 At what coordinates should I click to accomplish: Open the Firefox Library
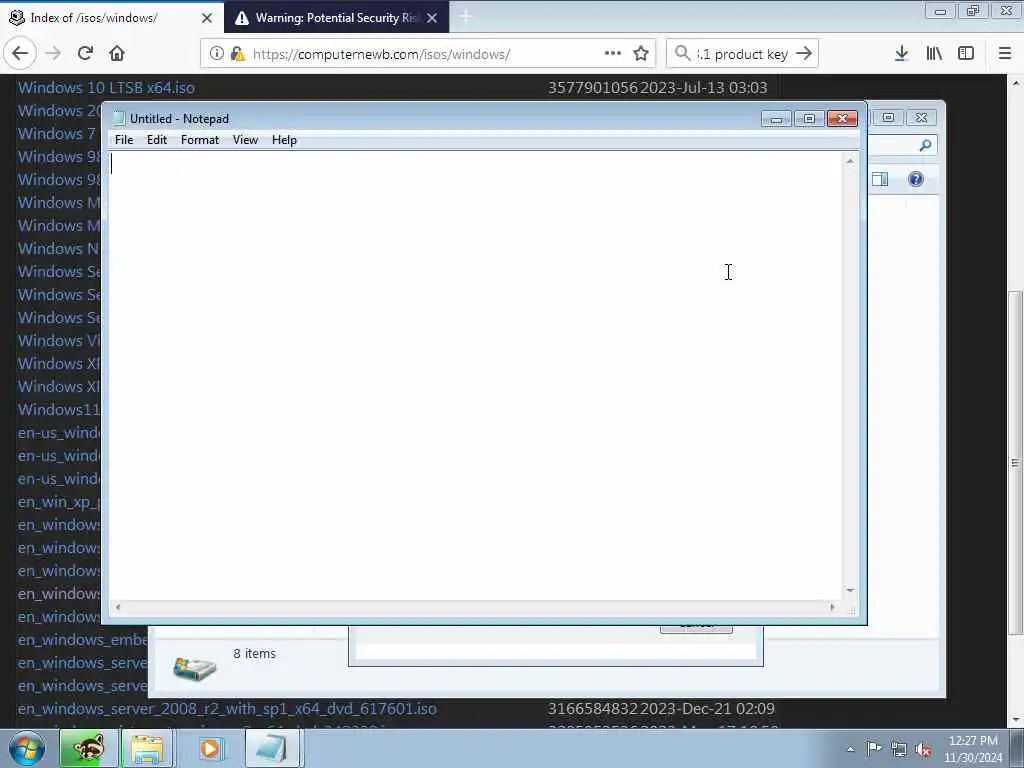[x=934, y=54]
